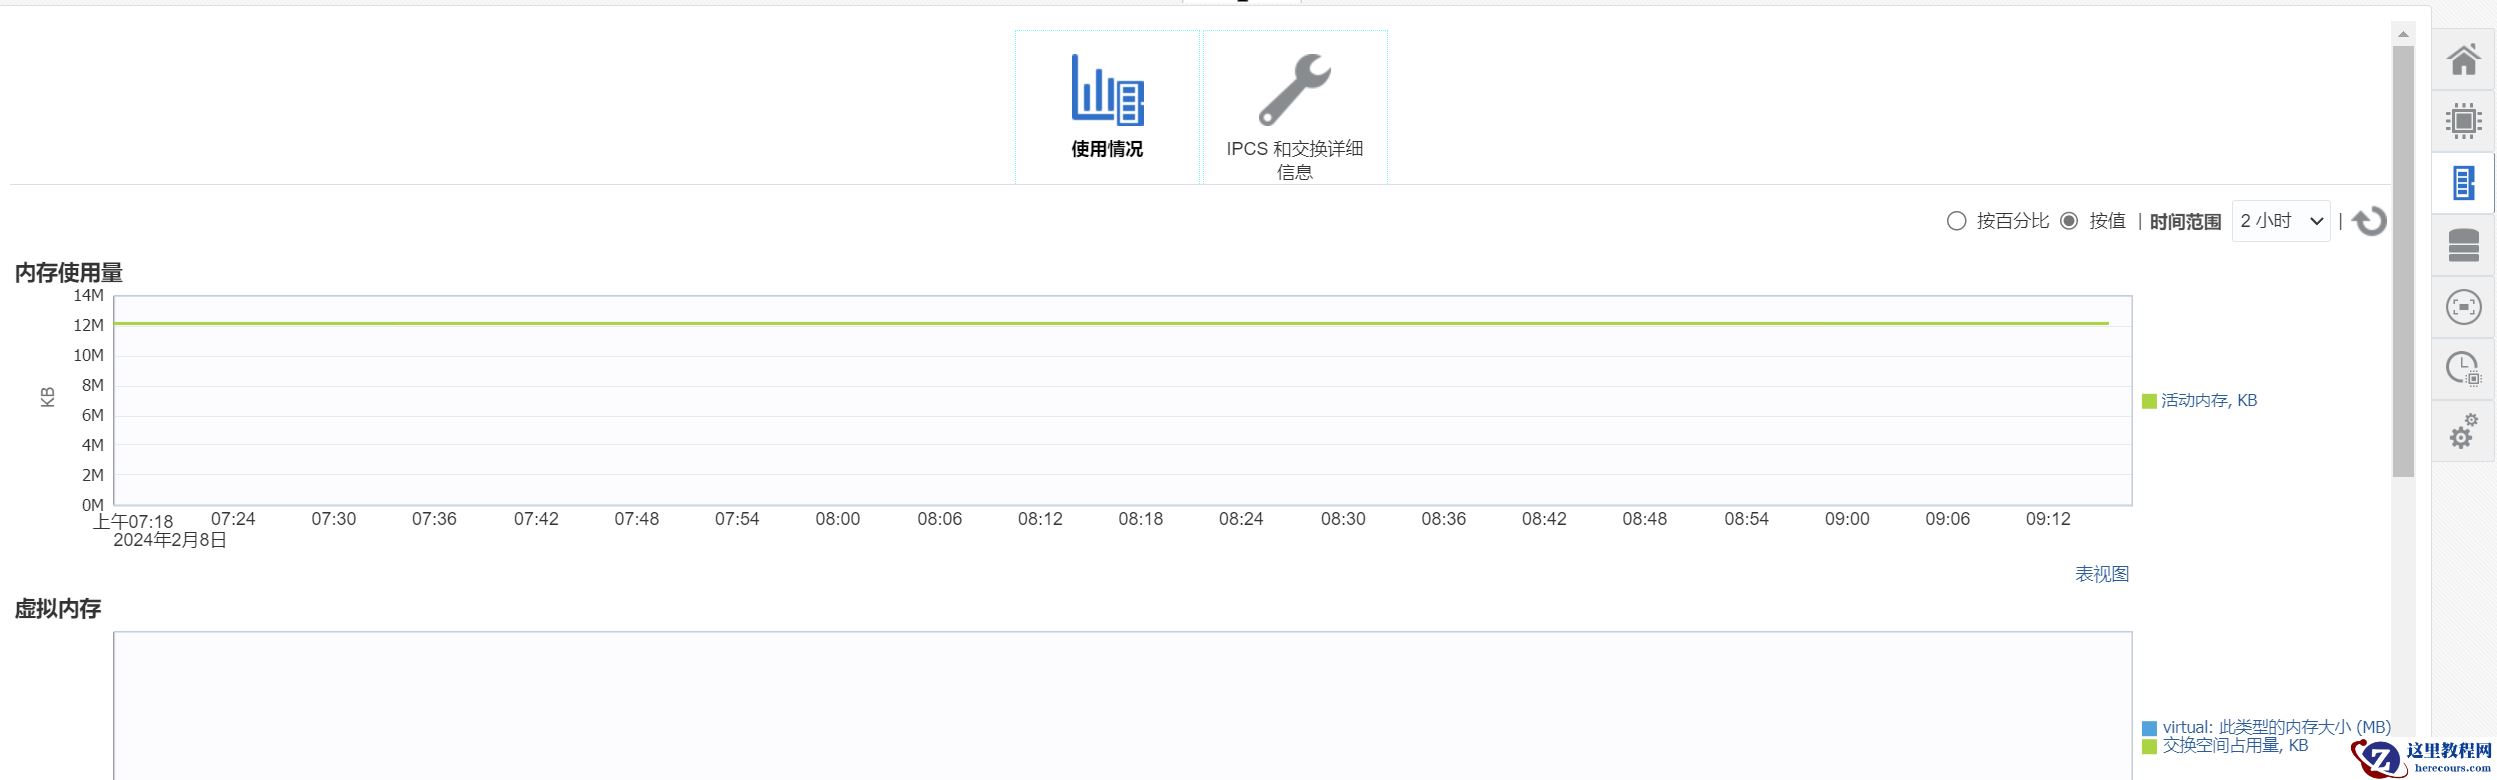
Task: Click the blue virtual memory legend swatch
Action: pos(2149,728)
